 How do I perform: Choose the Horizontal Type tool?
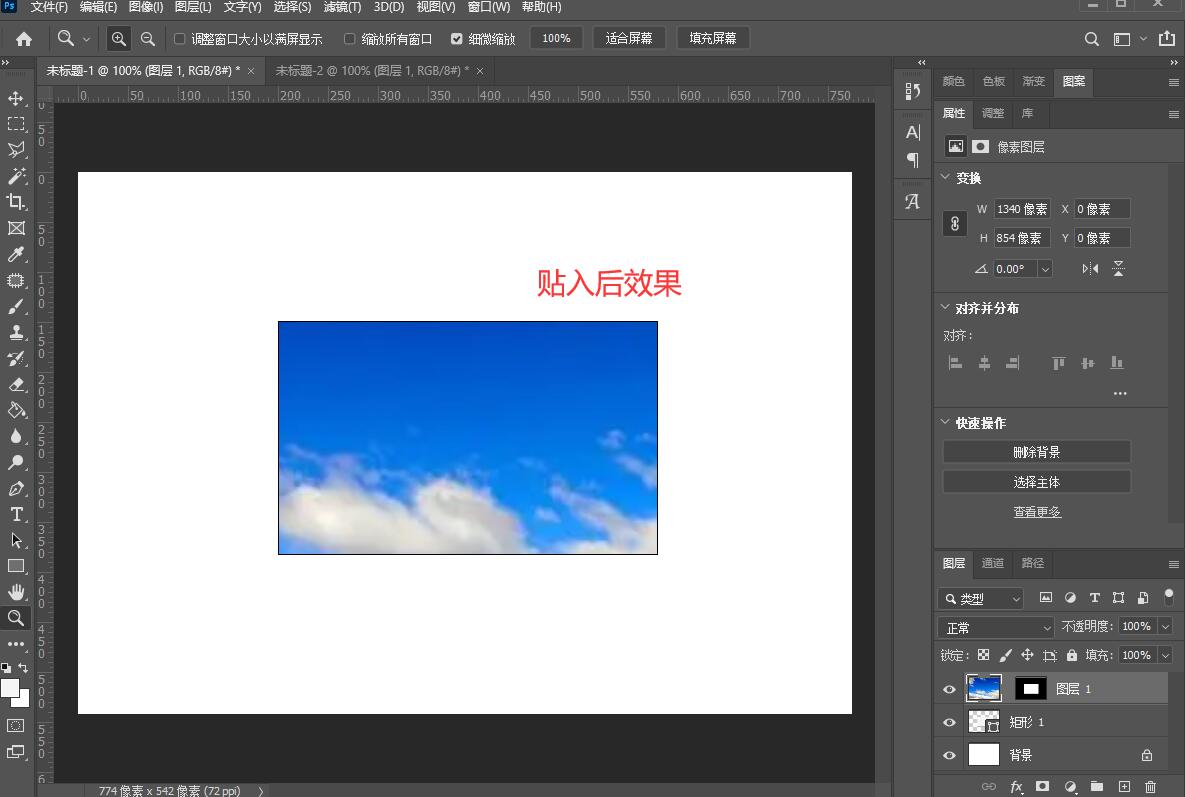point(16,514)
